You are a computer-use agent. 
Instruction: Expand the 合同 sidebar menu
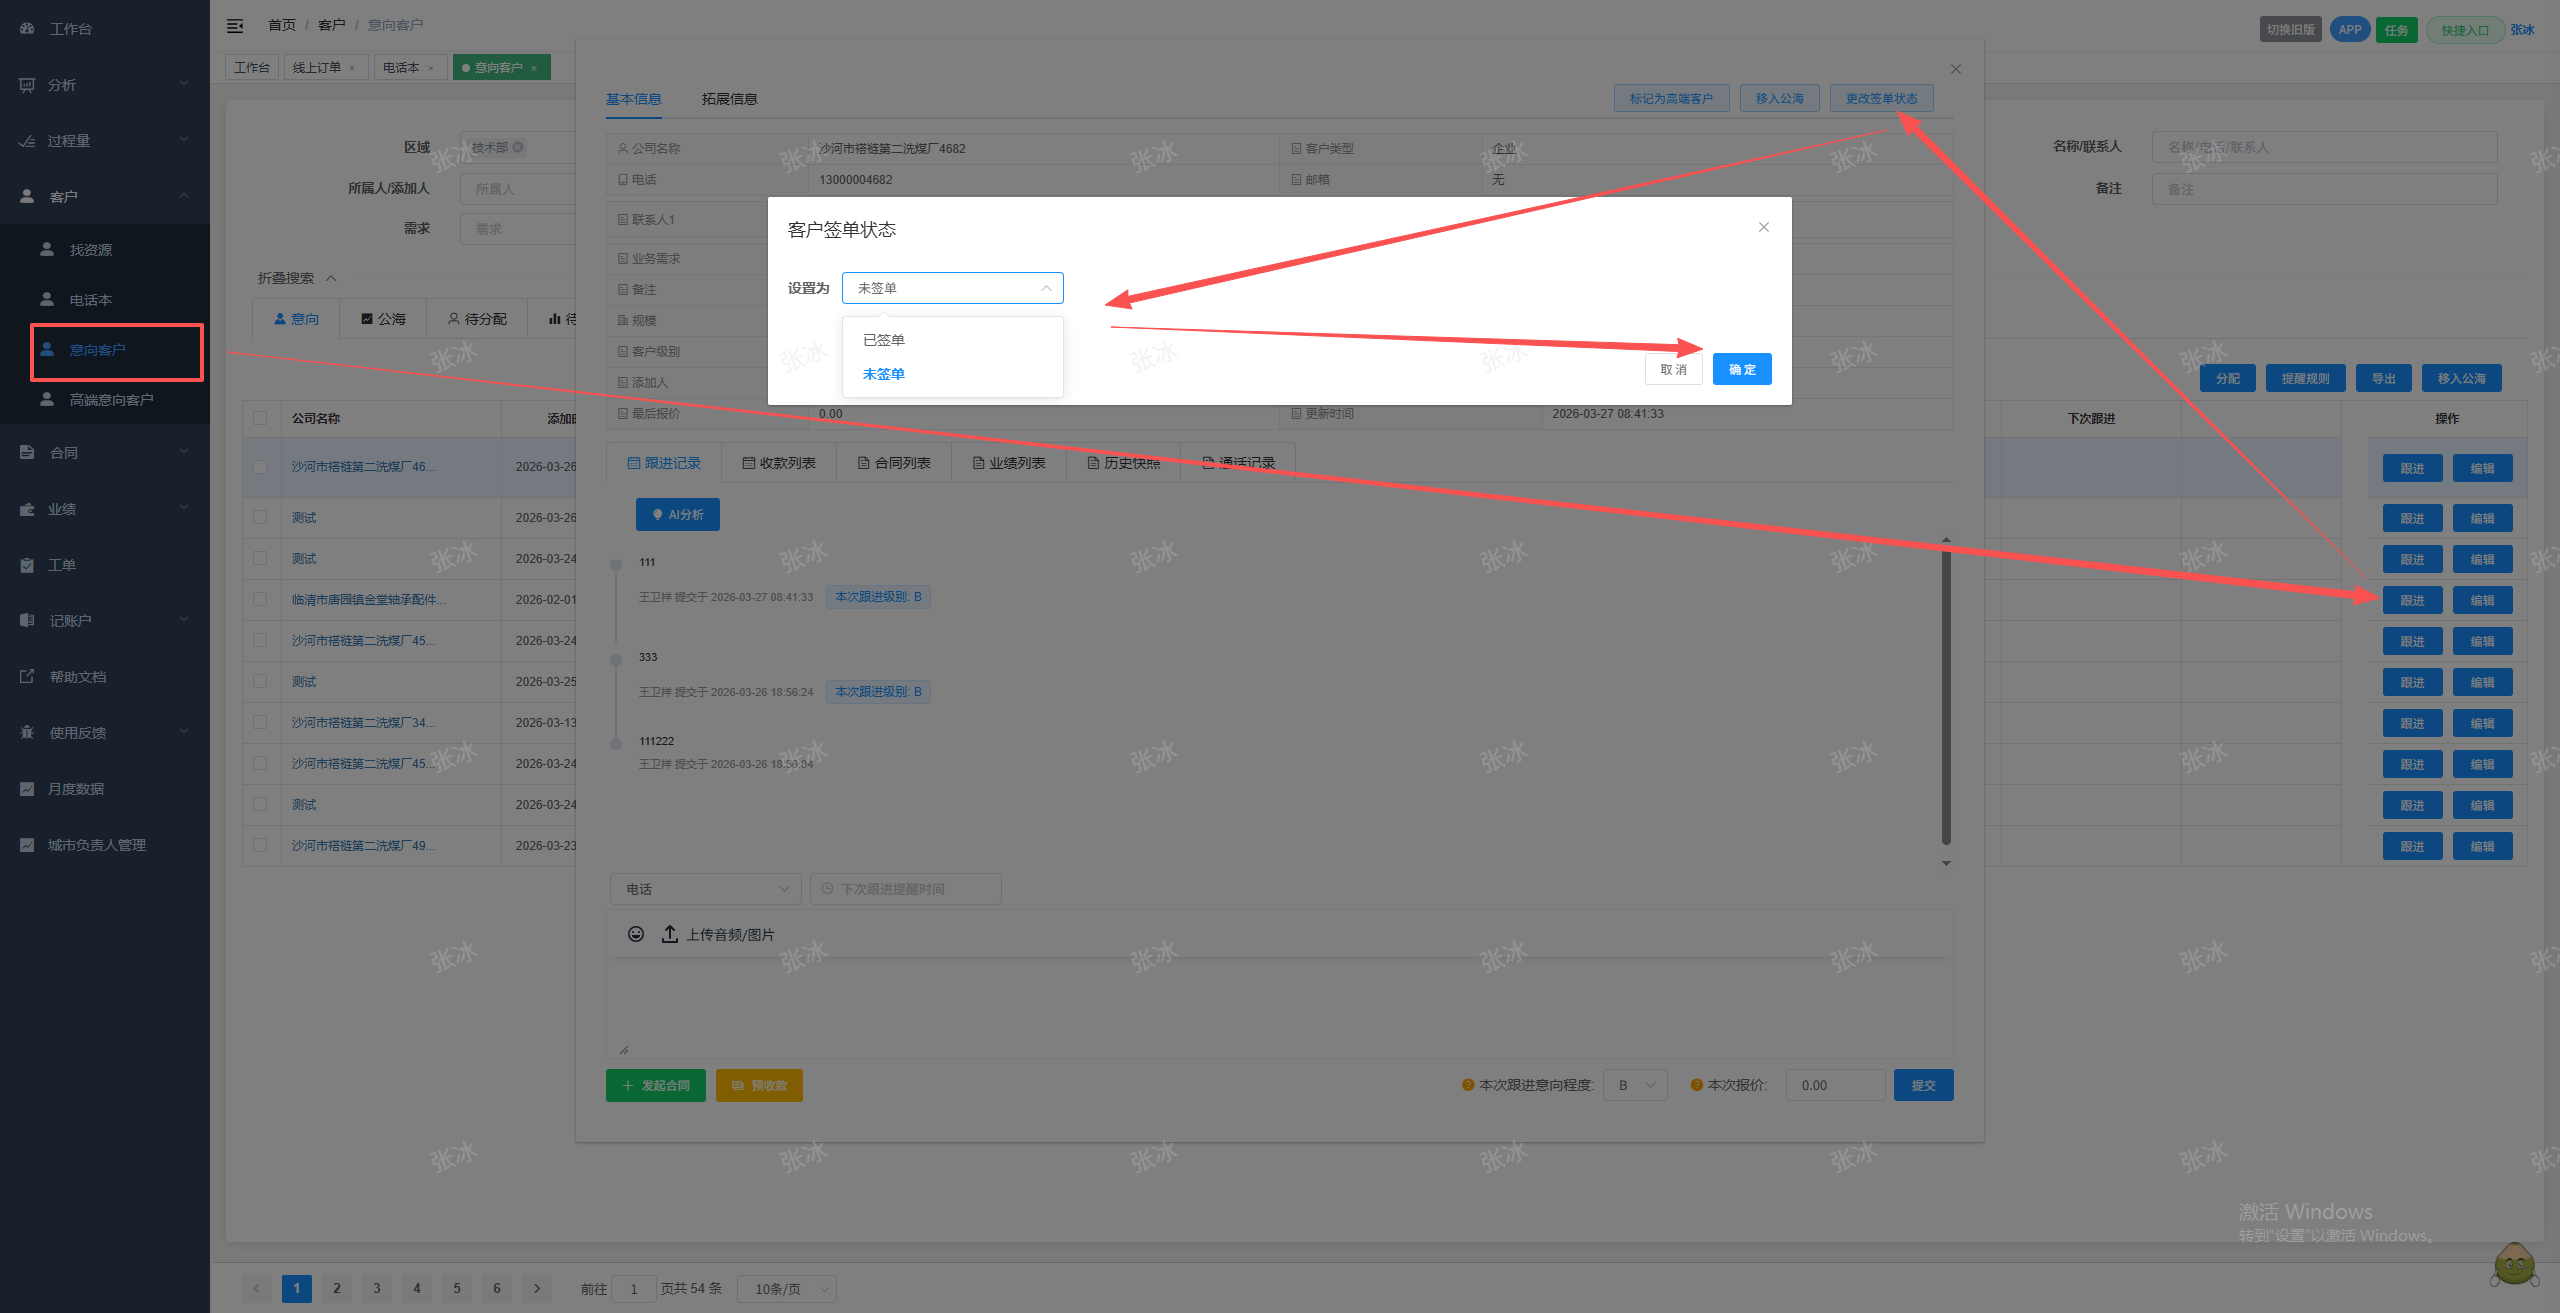[x=105, y=453]
